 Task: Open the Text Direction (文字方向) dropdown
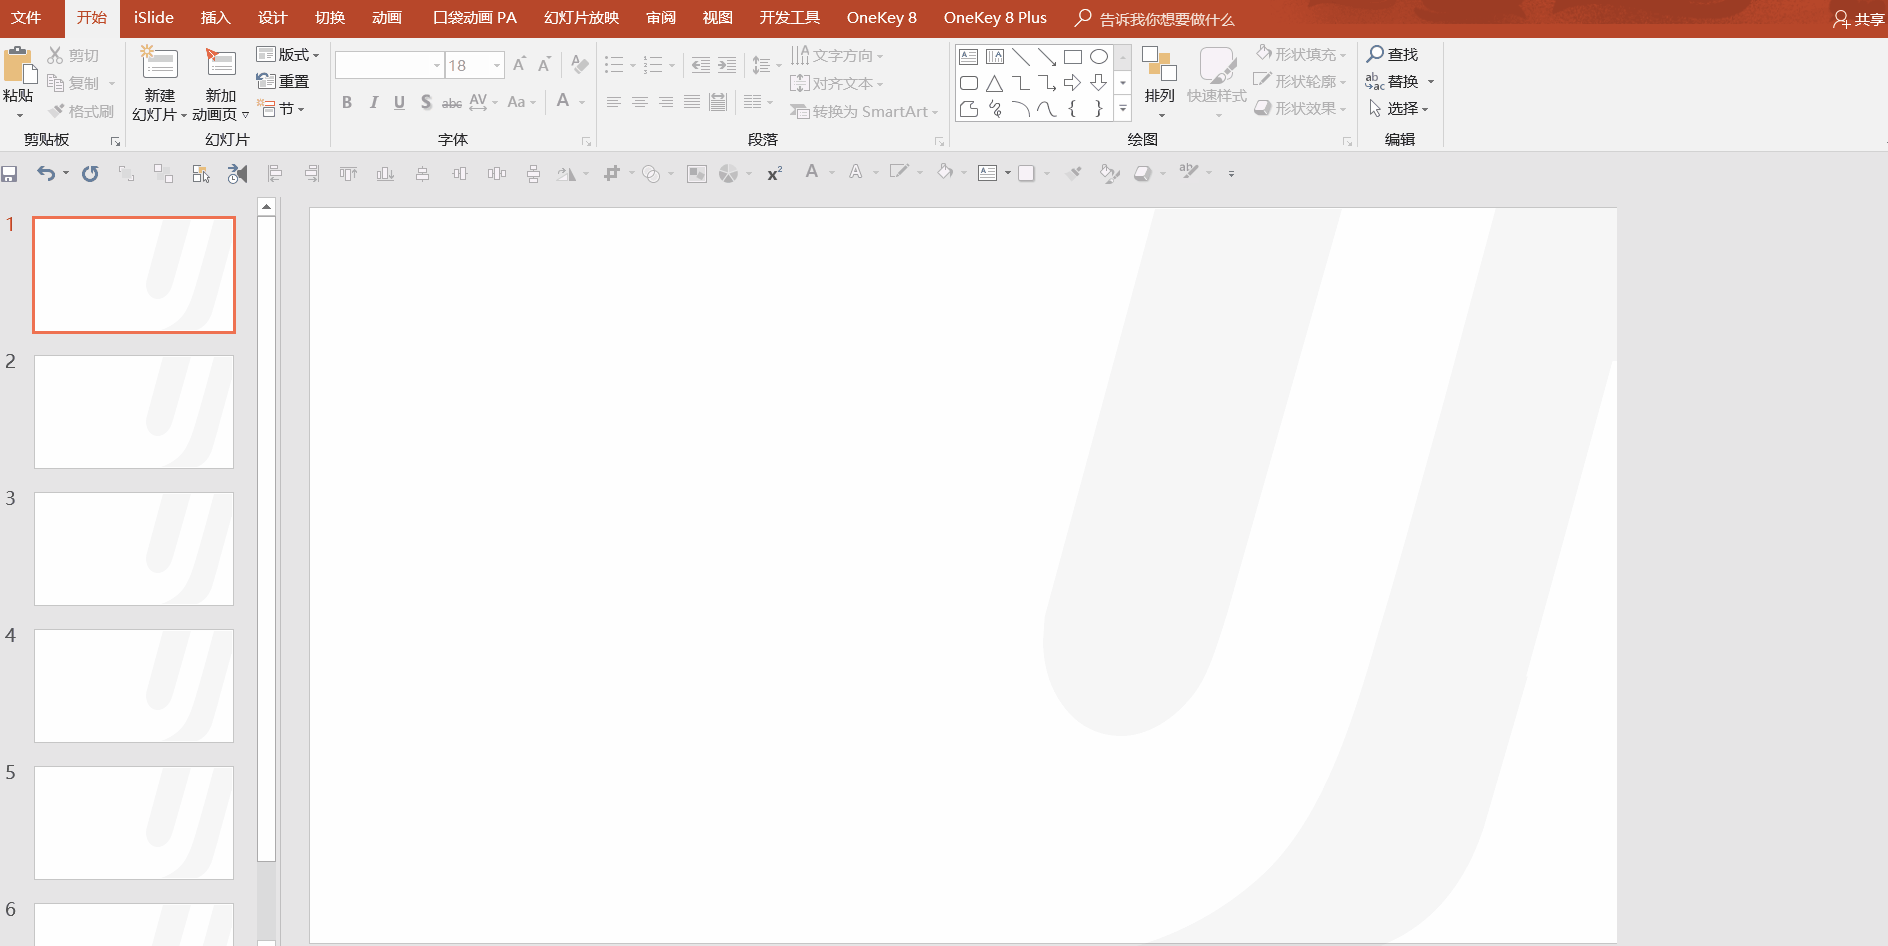tap(837, 55)
